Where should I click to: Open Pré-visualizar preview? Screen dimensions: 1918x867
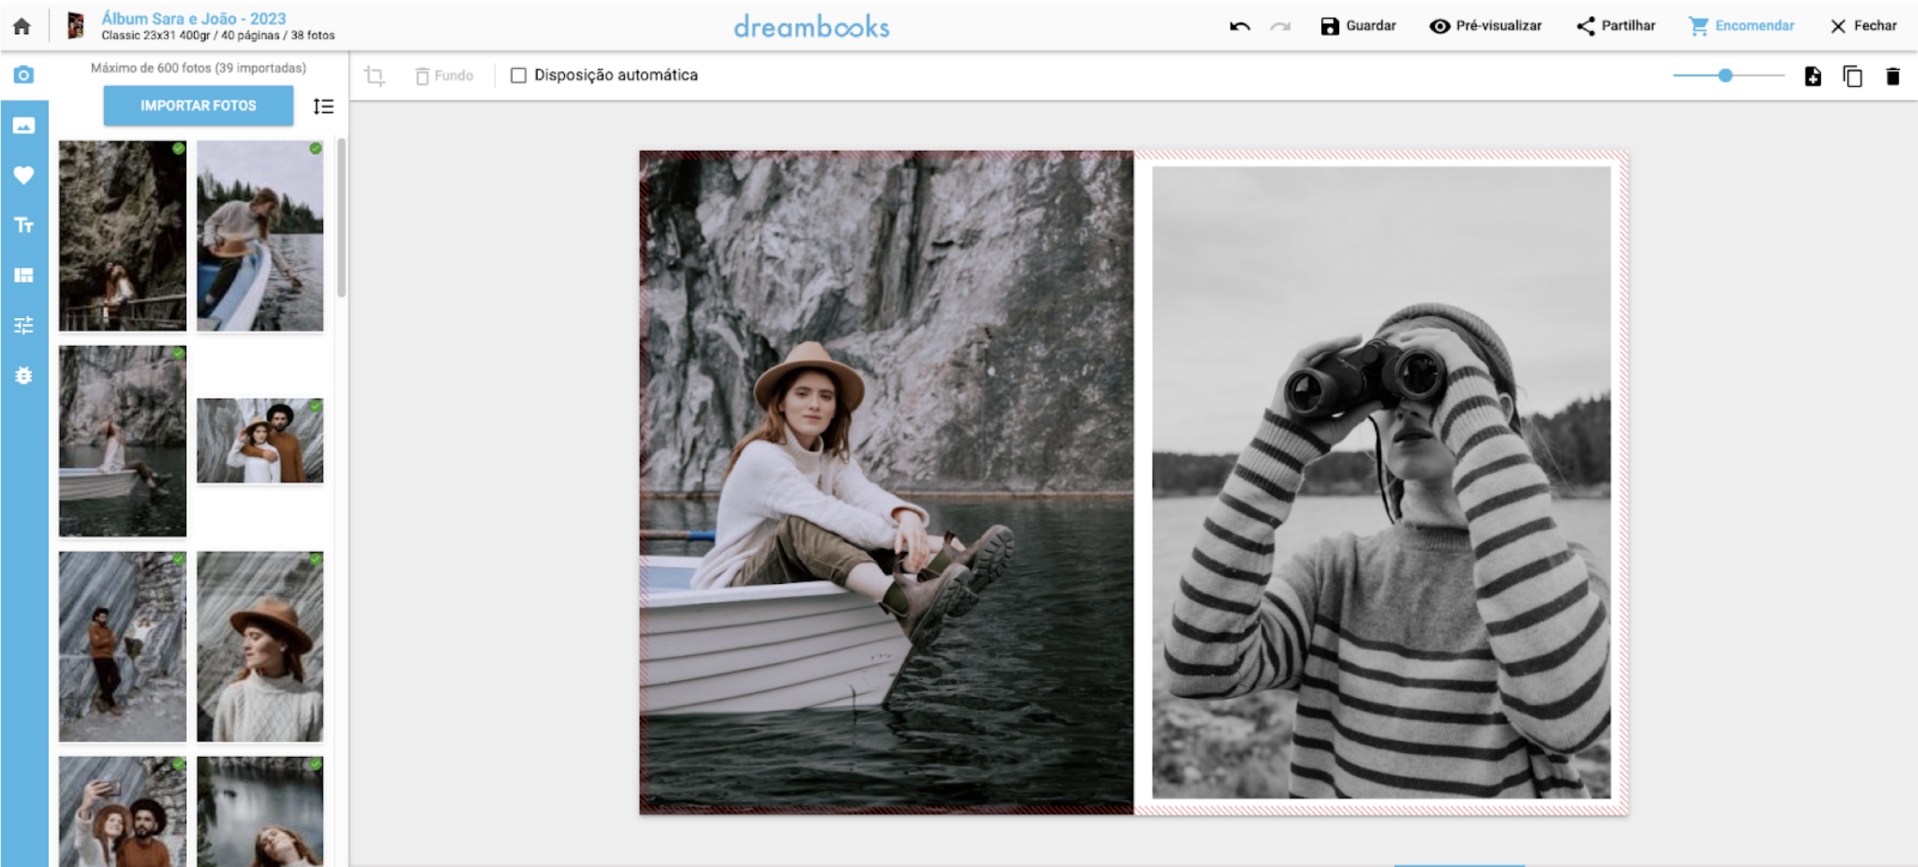1485,26
